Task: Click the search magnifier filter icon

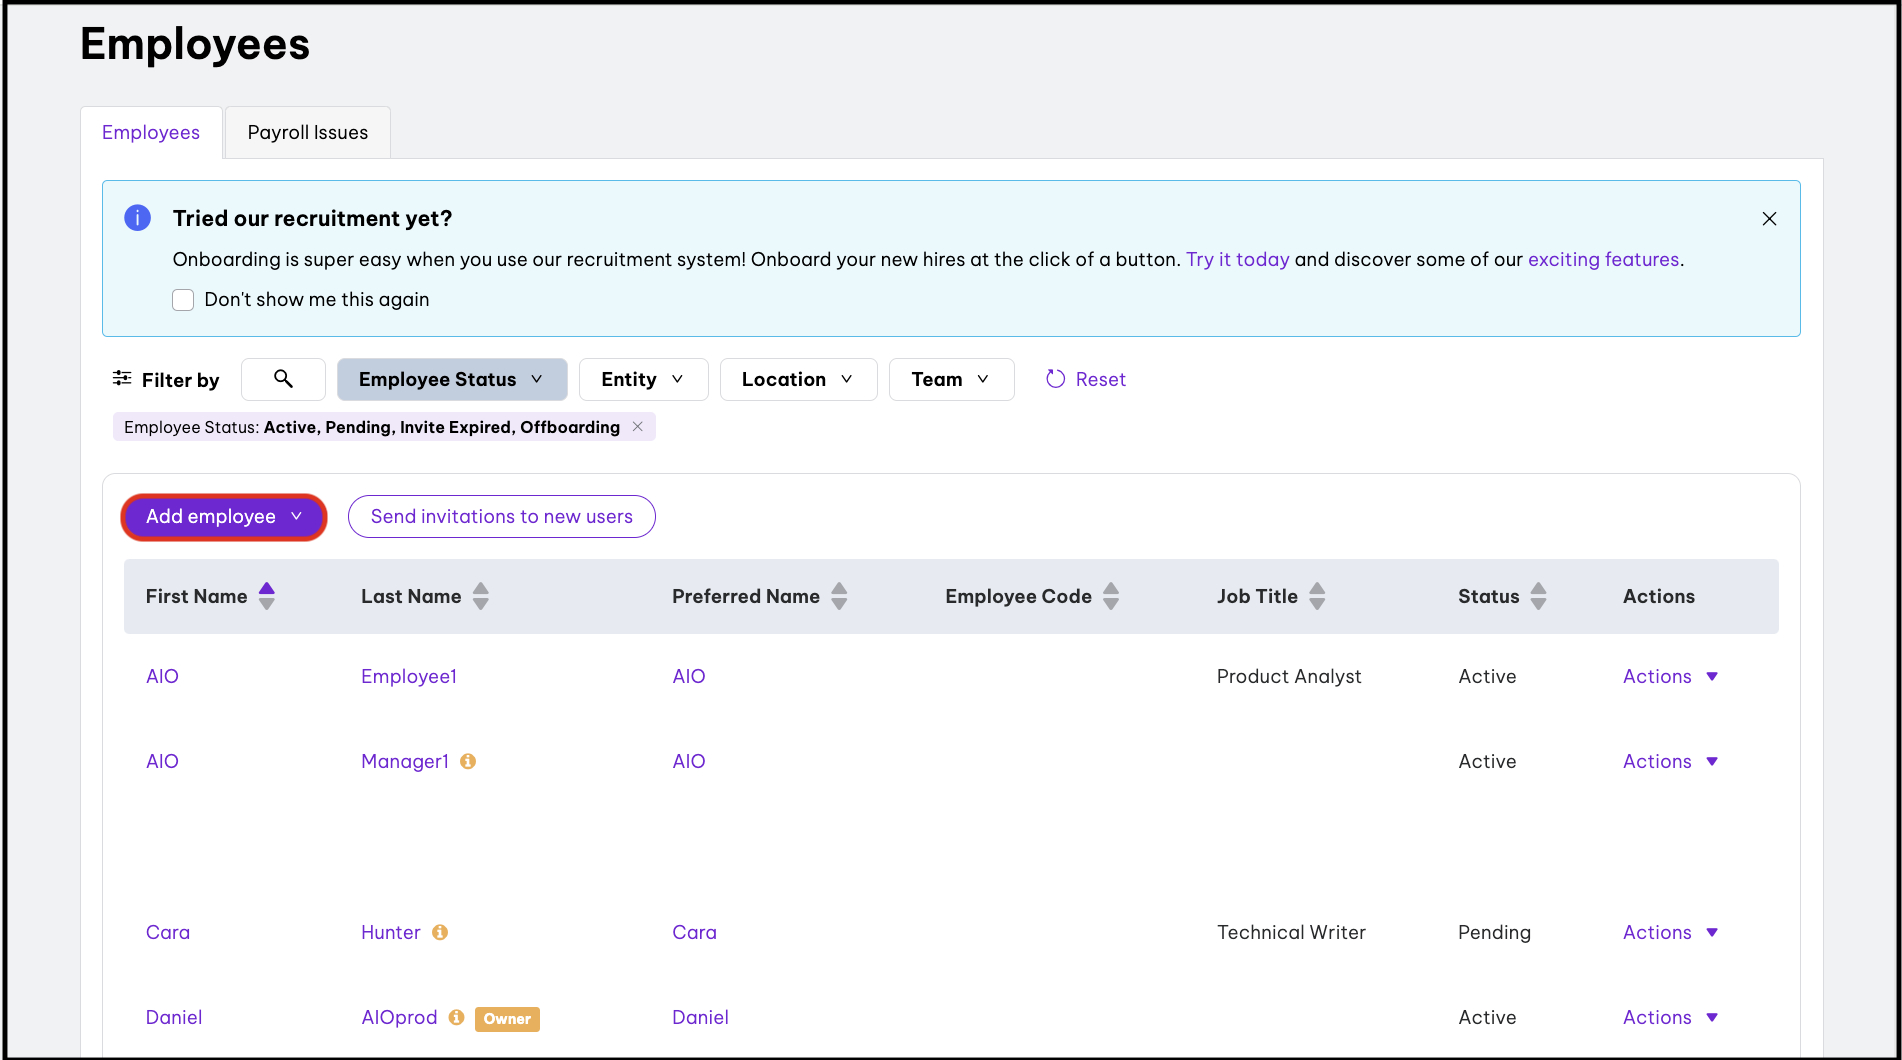Action: pos(283,379)
